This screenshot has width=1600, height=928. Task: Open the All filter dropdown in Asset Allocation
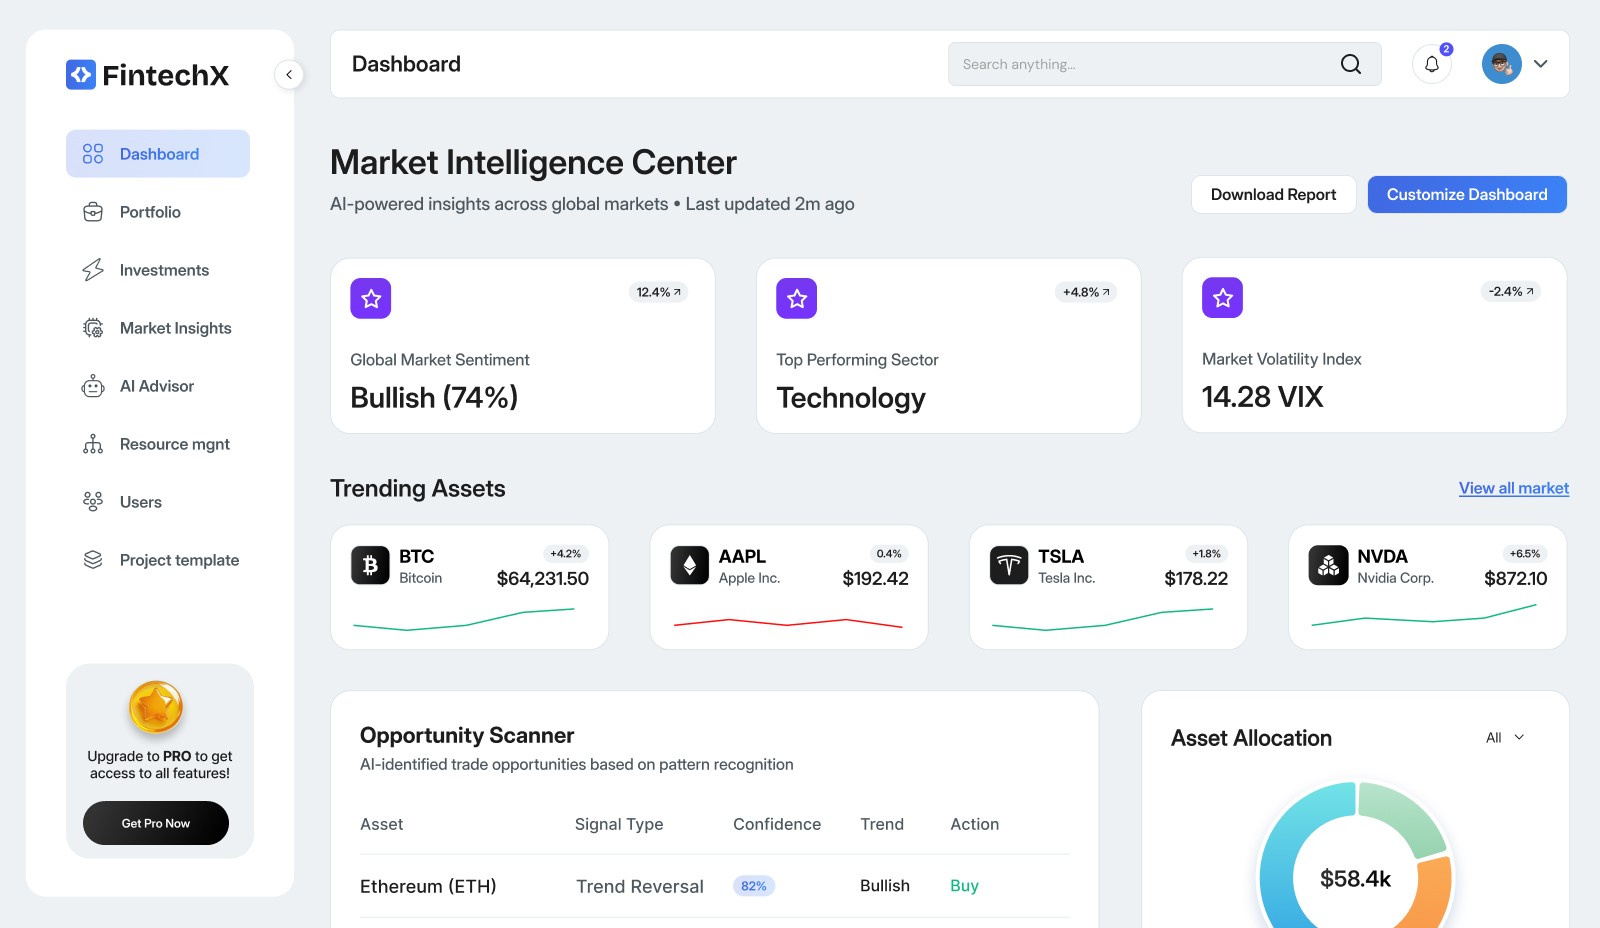[x=1503, y=737]
